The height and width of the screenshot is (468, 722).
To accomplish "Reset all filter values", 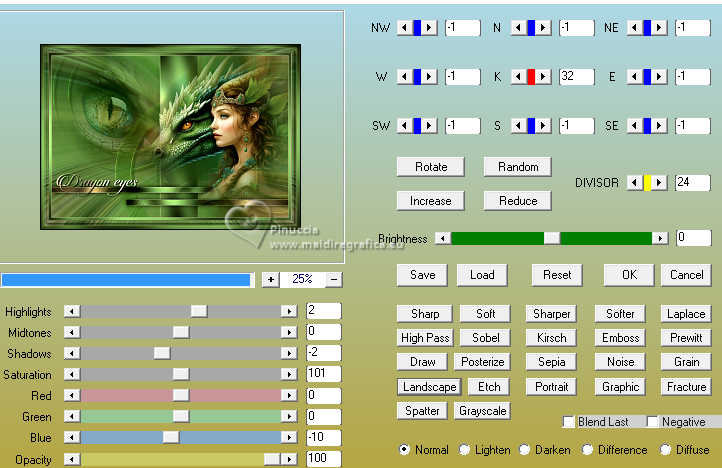I will pyautogui.click(x=557, y=275).
